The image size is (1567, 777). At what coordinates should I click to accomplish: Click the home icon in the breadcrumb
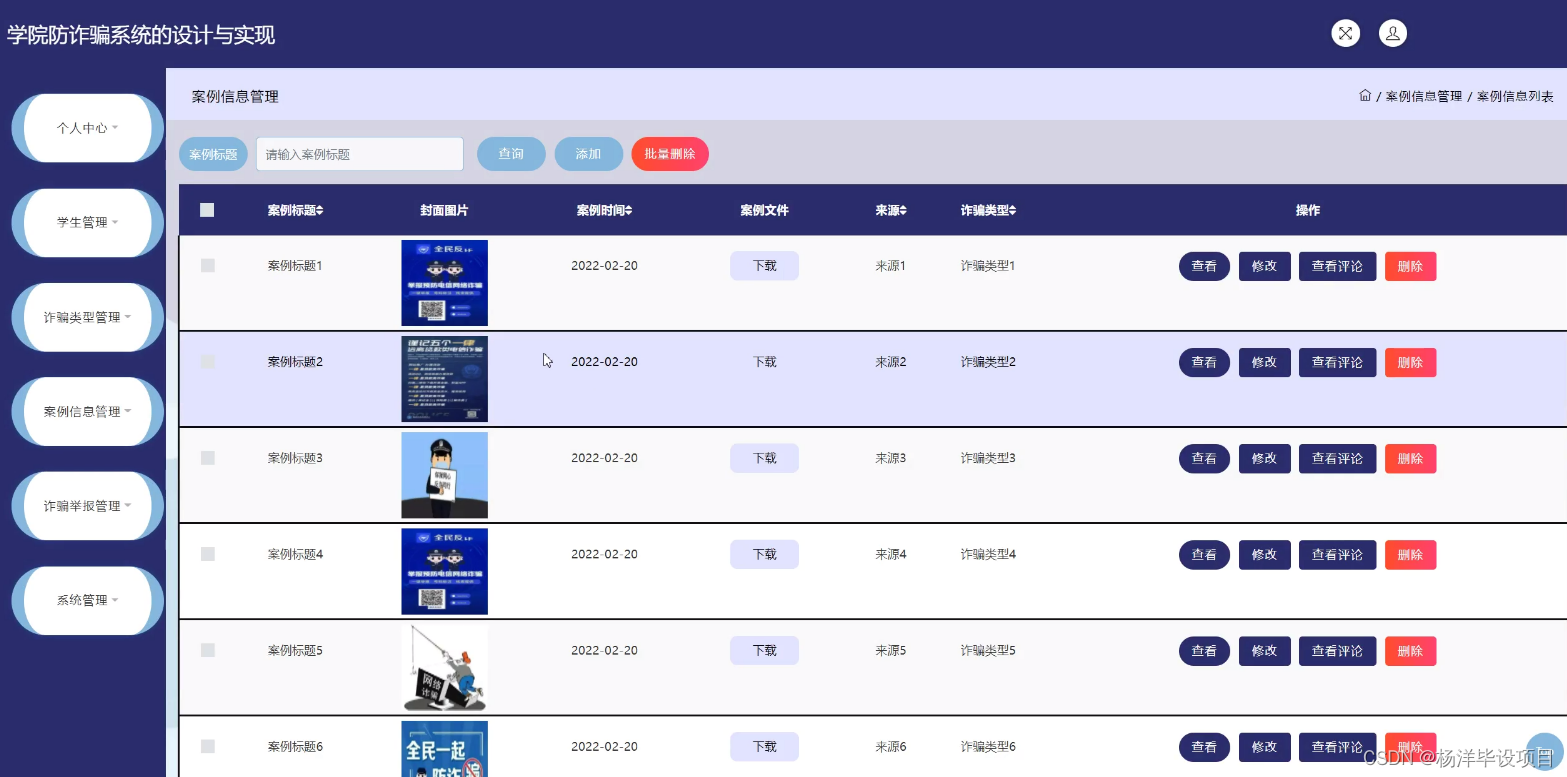[x=1364, y=94]
